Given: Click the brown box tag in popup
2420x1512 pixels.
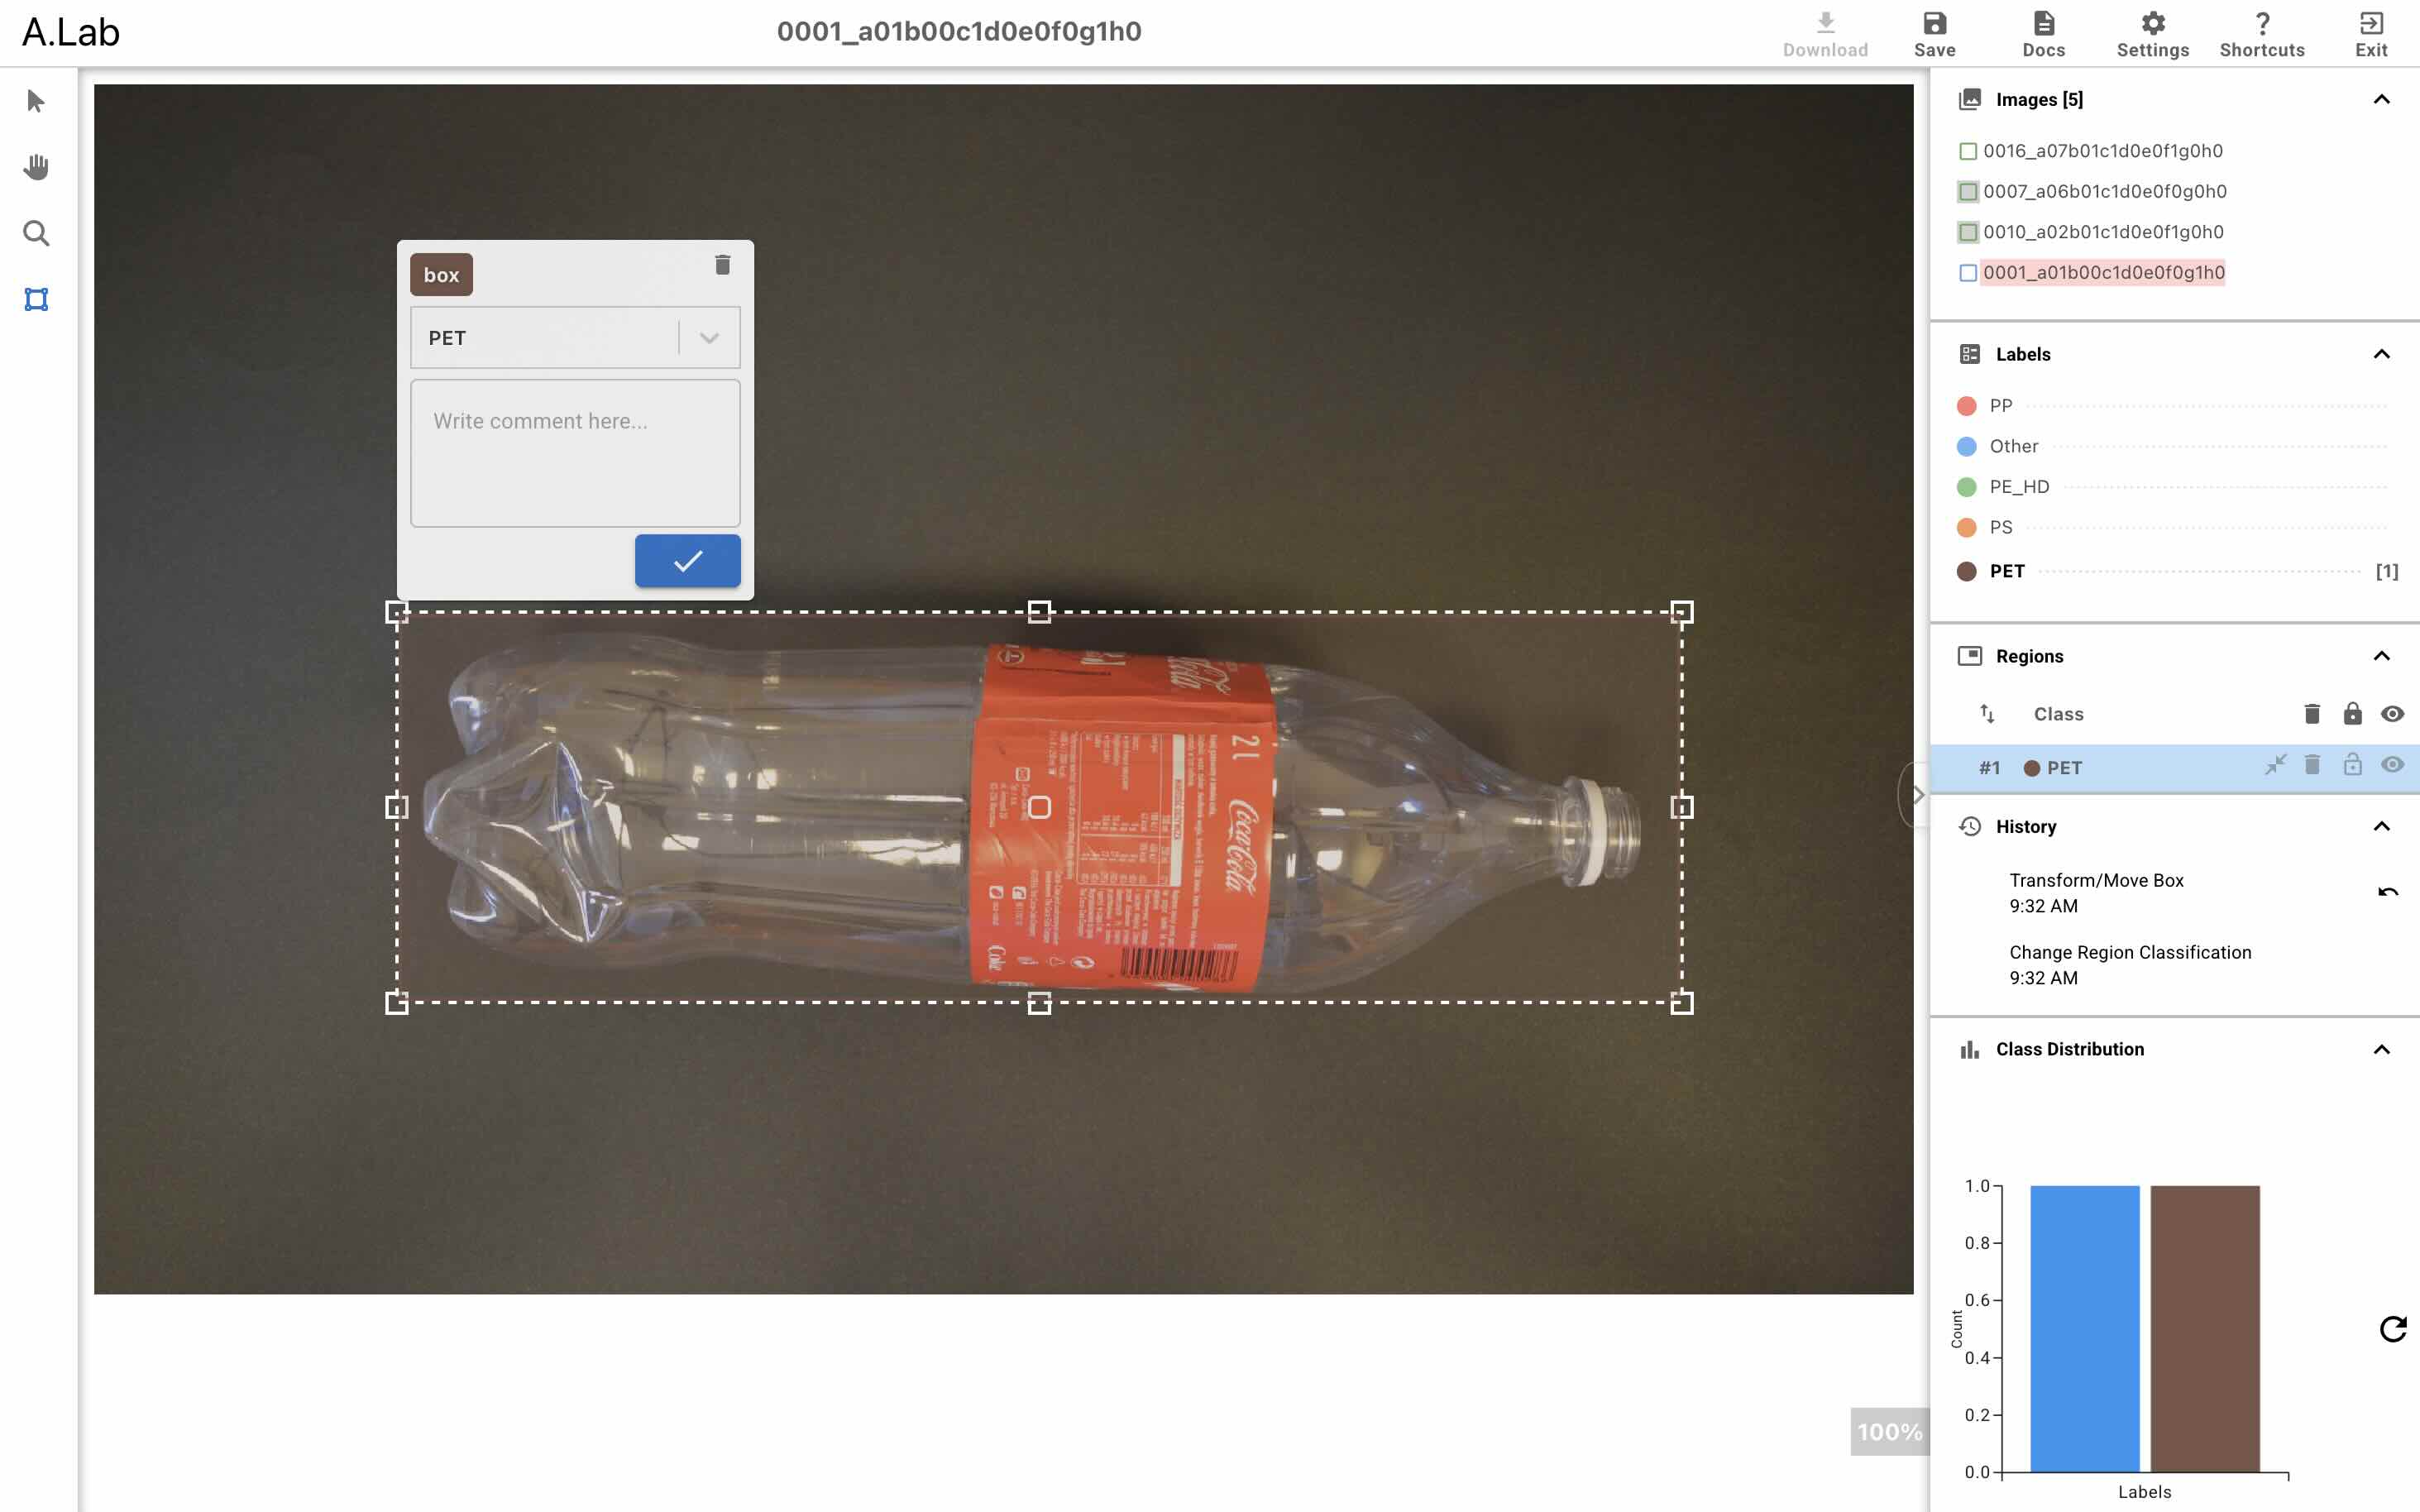Looking at the screenshot, I should [x=441, y=275].
